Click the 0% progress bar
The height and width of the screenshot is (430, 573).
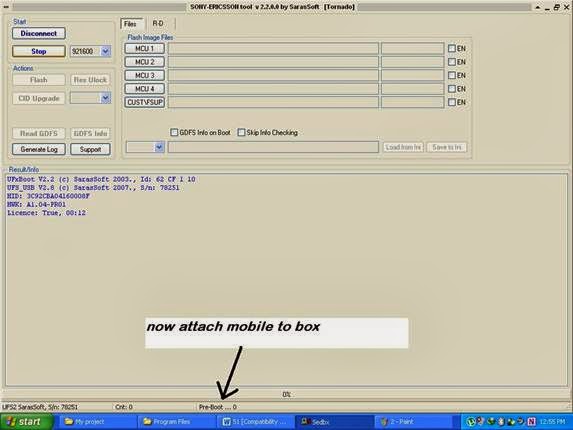pos(286,395)
